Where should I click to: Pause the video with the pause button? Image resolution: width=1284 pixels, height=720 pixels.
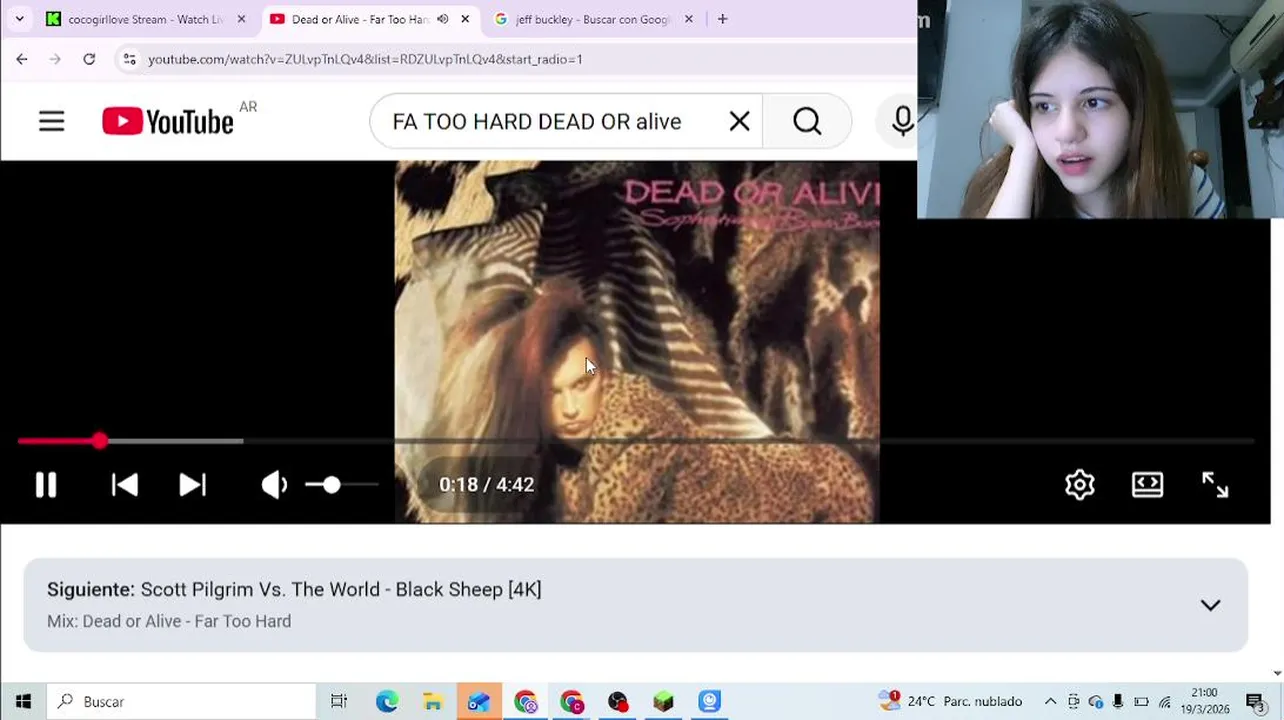click(x=46, y=485)
